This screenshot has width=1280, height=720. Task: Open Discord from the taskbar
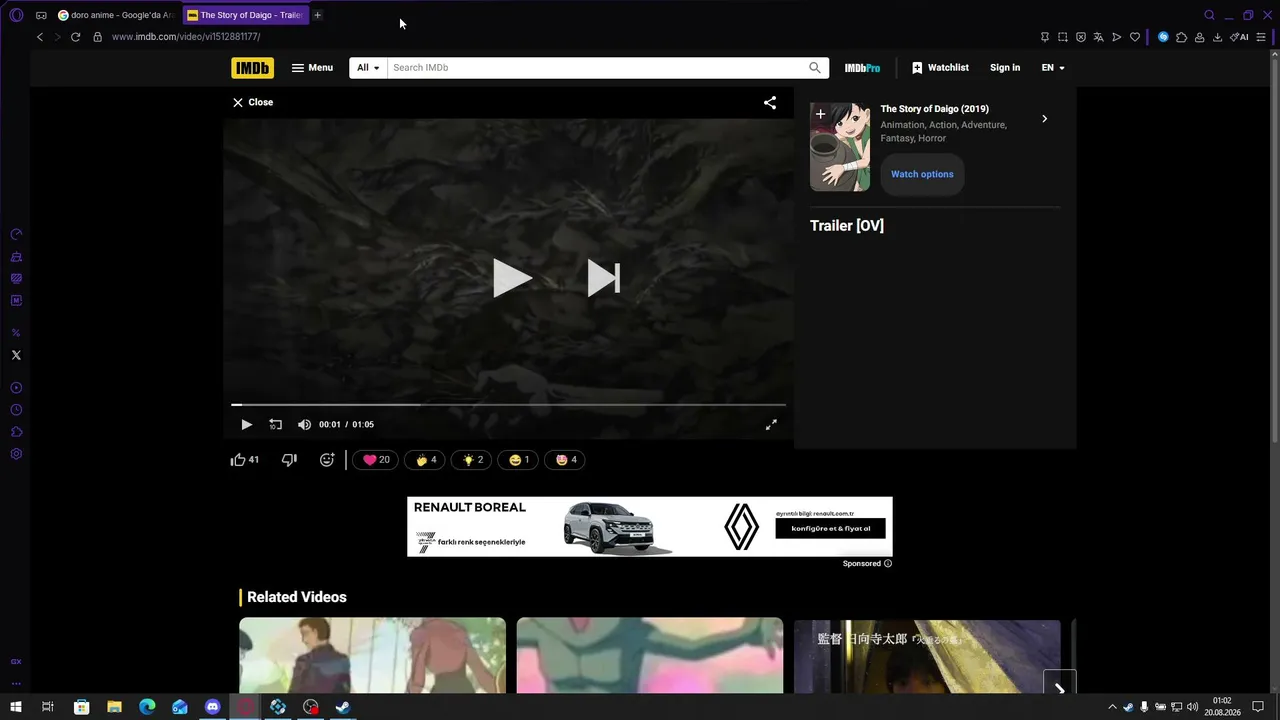tap(212, 707)
